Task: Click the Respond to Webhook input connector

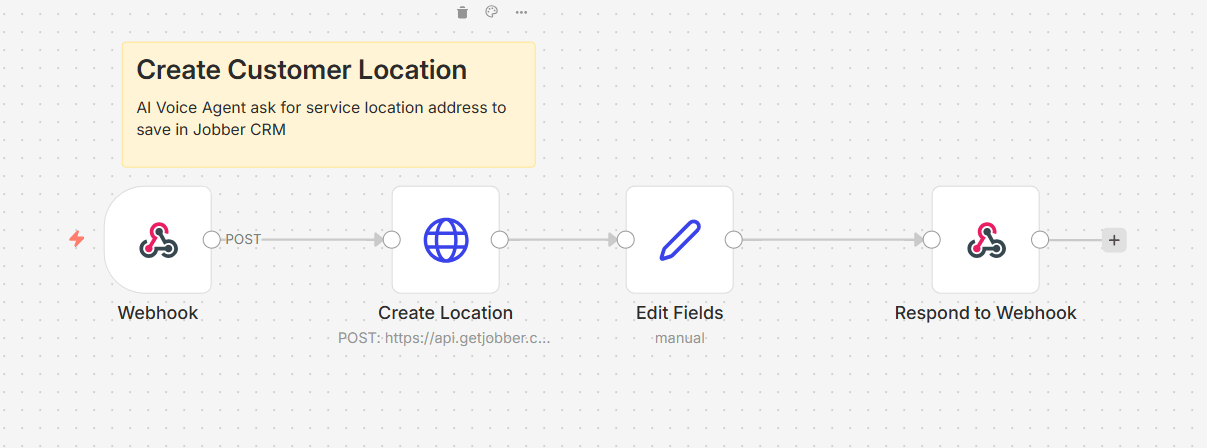Action: click(x=932, y=240)
